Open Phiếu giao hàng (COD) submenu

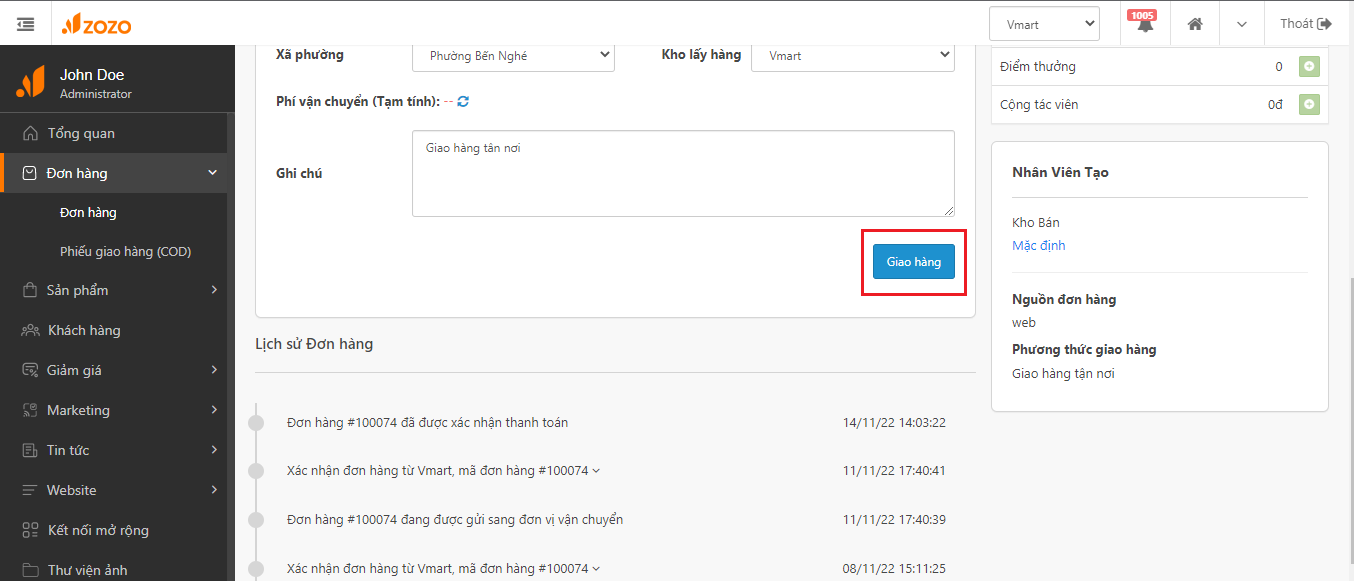click(125, 251)
